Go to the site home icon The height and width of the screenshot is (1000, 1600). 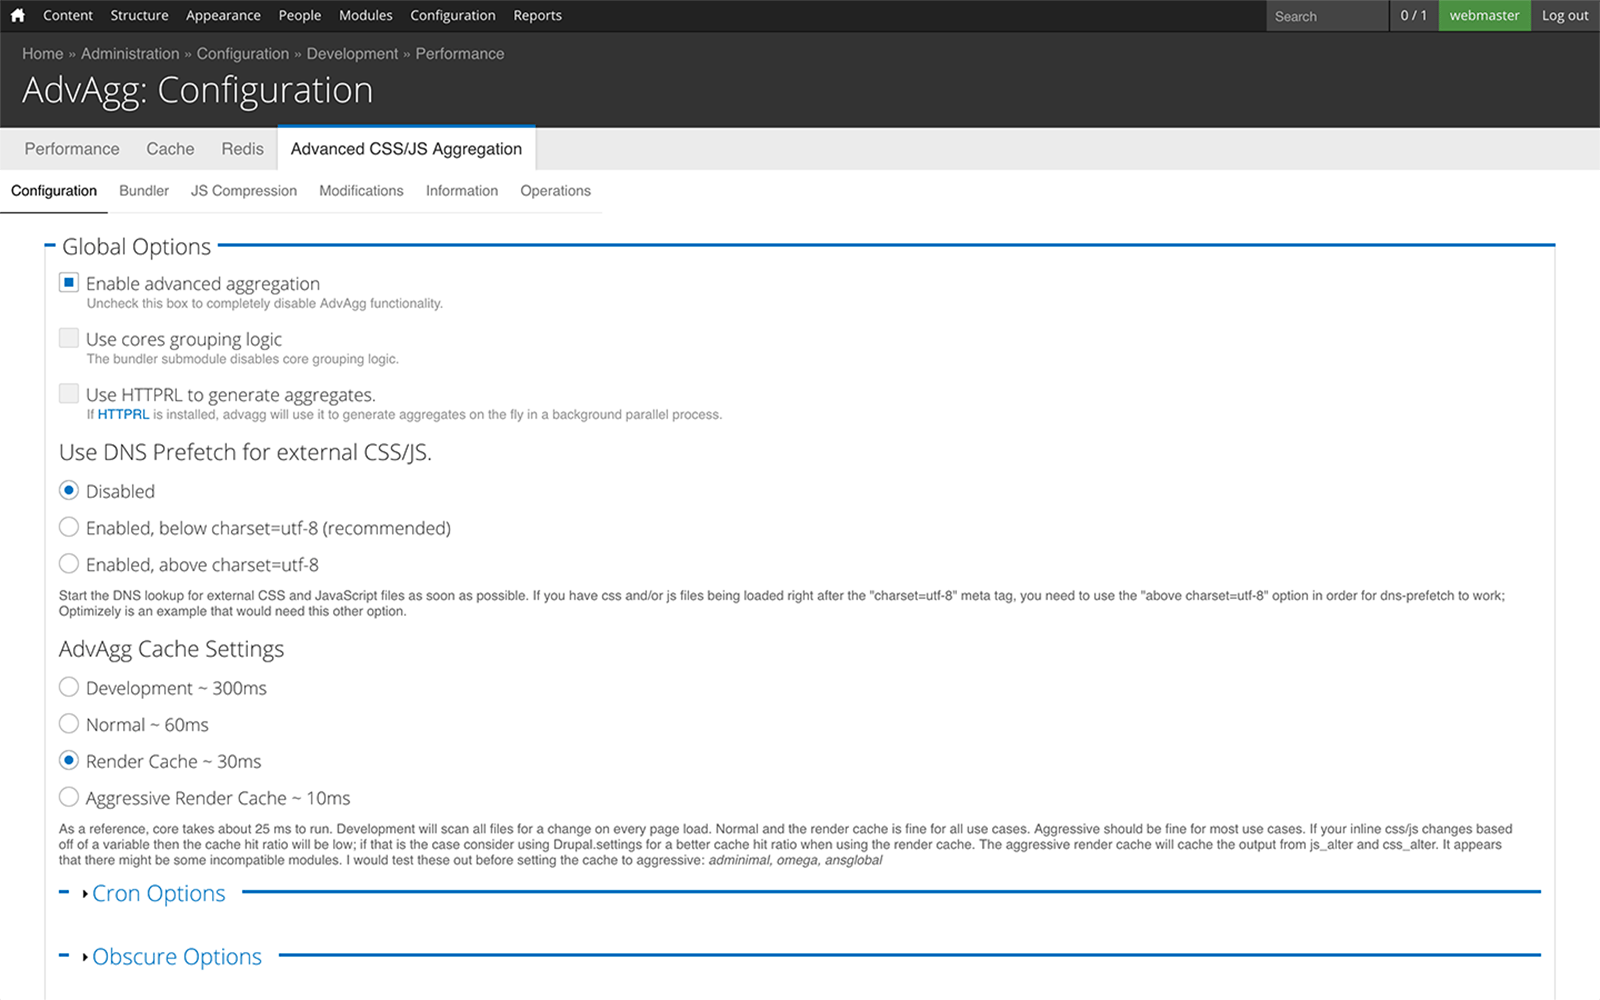(17, 15)
